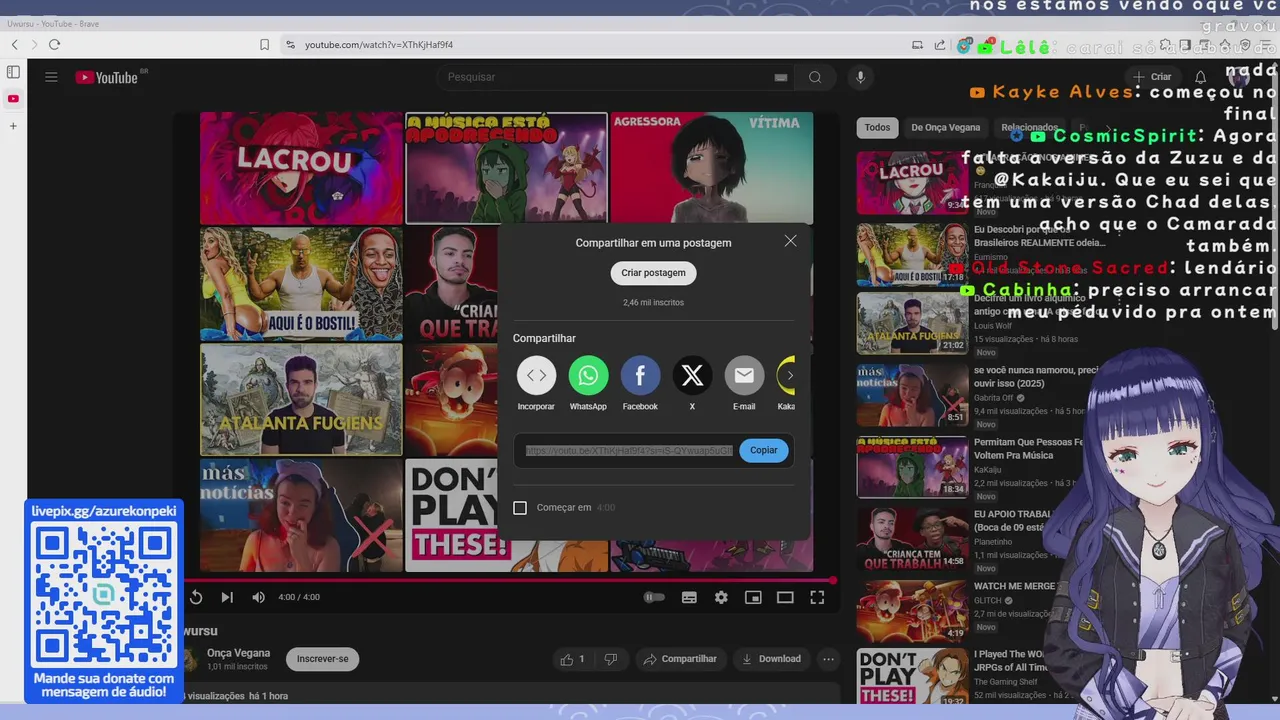Switch to miniplayer

pyautogui.click(x=753, y=597)
